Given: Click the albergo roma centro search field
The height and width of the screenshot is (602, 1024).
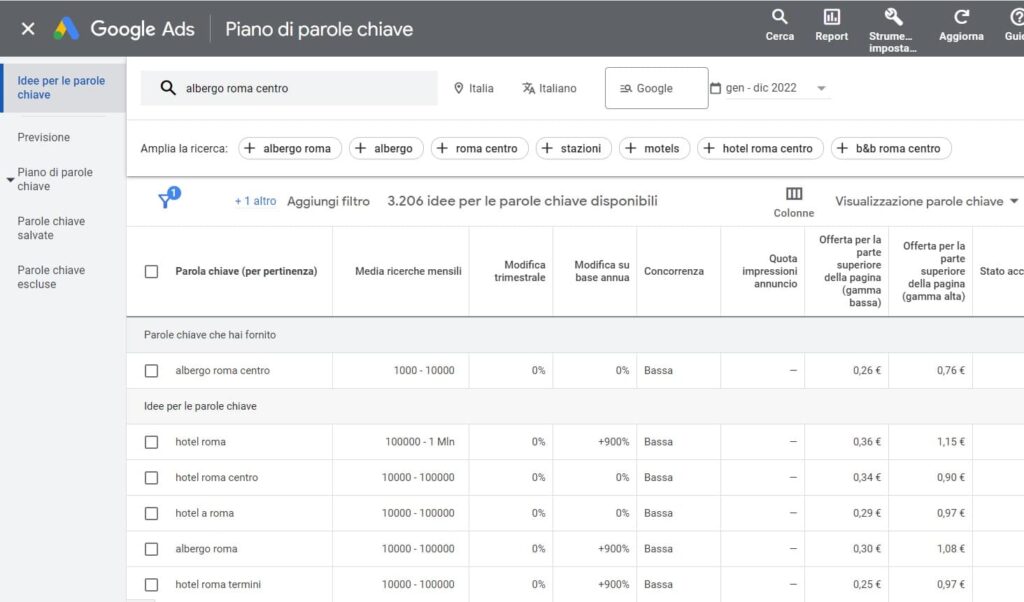Looking at the screenshot, I should point(289,88).
